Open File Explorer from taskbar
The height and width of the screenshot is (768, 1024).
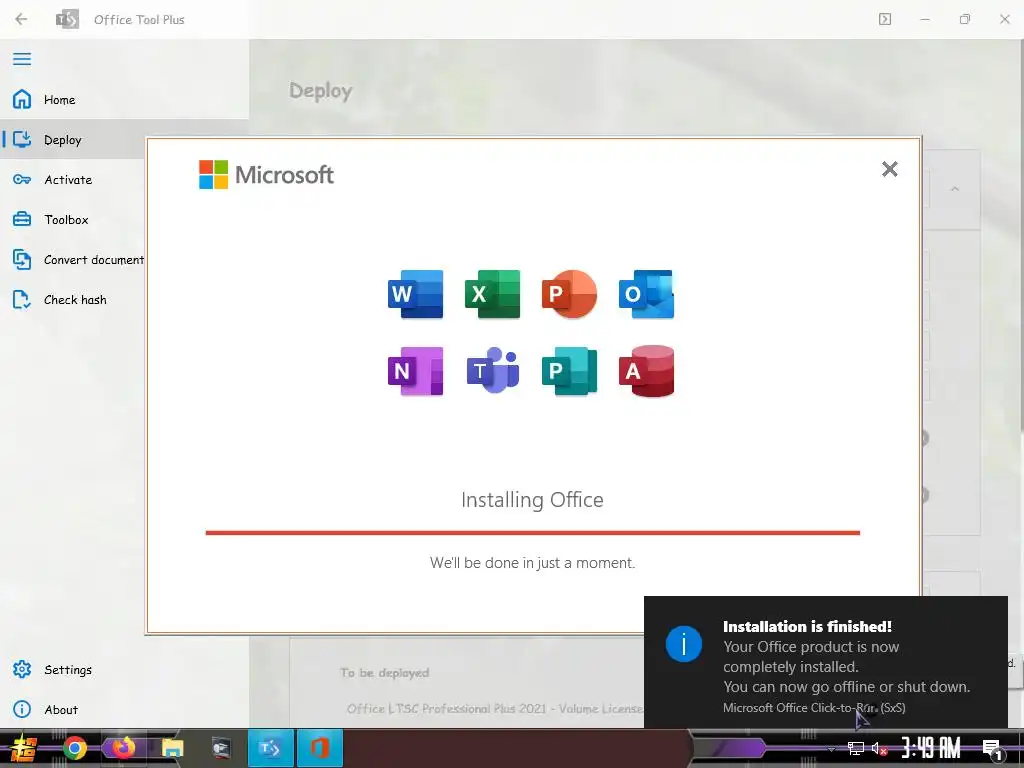pyautogui.click(x=172, y=748)
